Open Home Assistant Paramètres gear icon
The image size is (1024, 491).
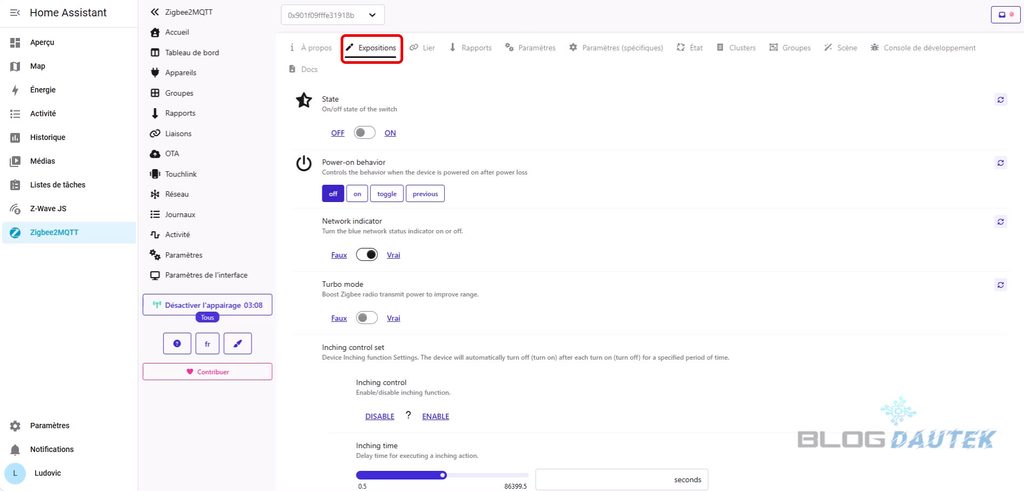(x=15, y=426)
